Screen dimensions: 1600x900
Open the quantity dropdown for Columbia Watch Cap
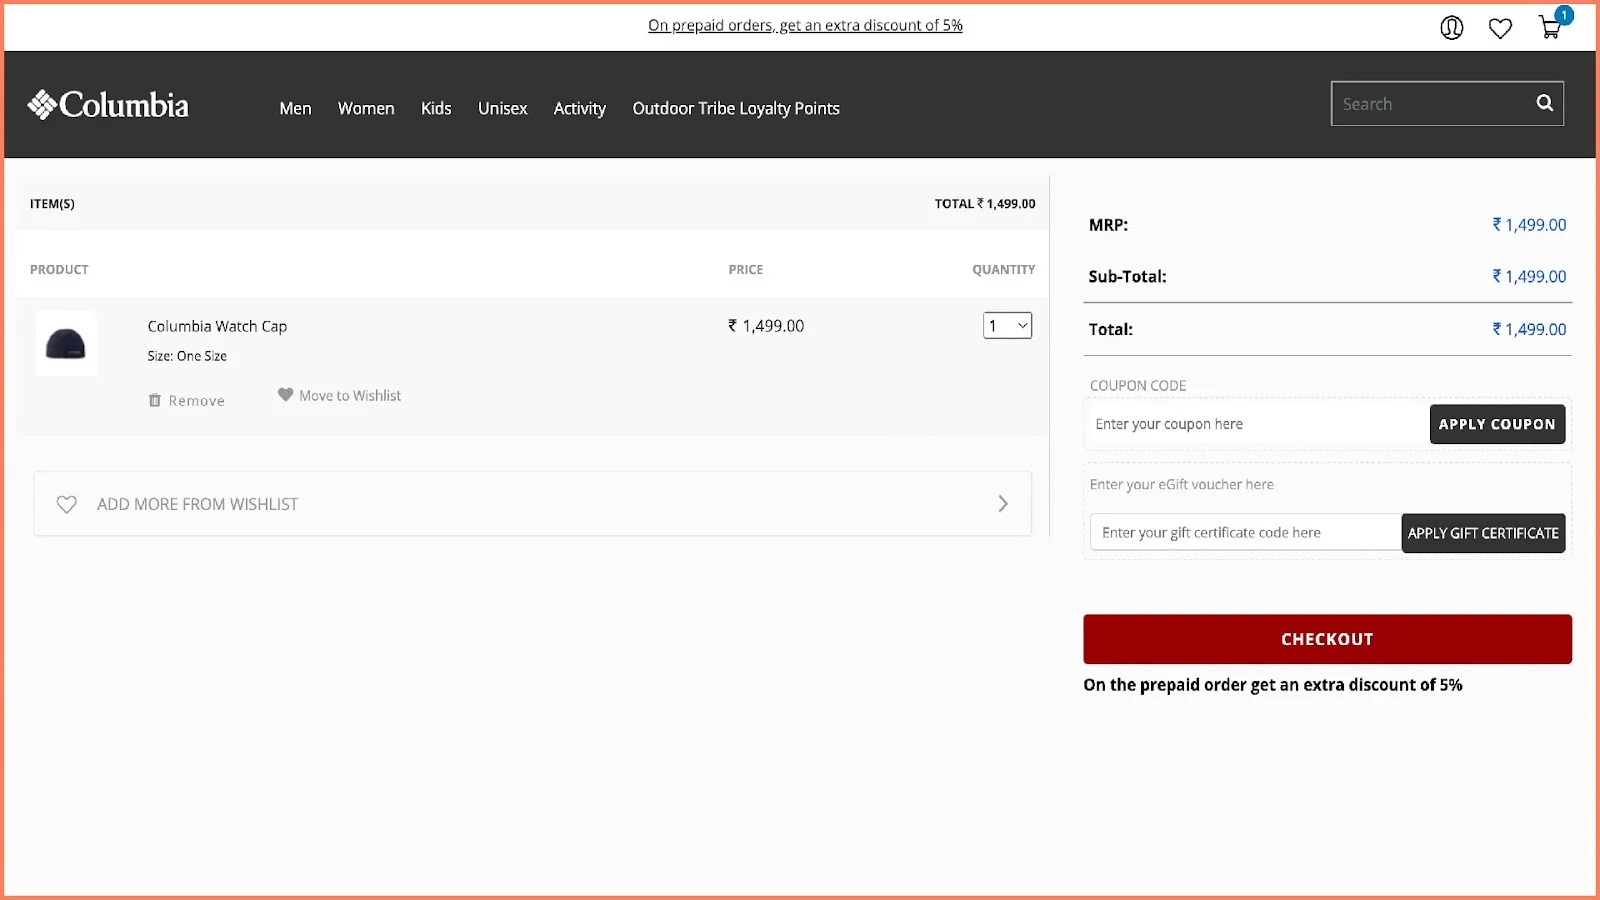pyautogui.click(x=1007, y=325)
